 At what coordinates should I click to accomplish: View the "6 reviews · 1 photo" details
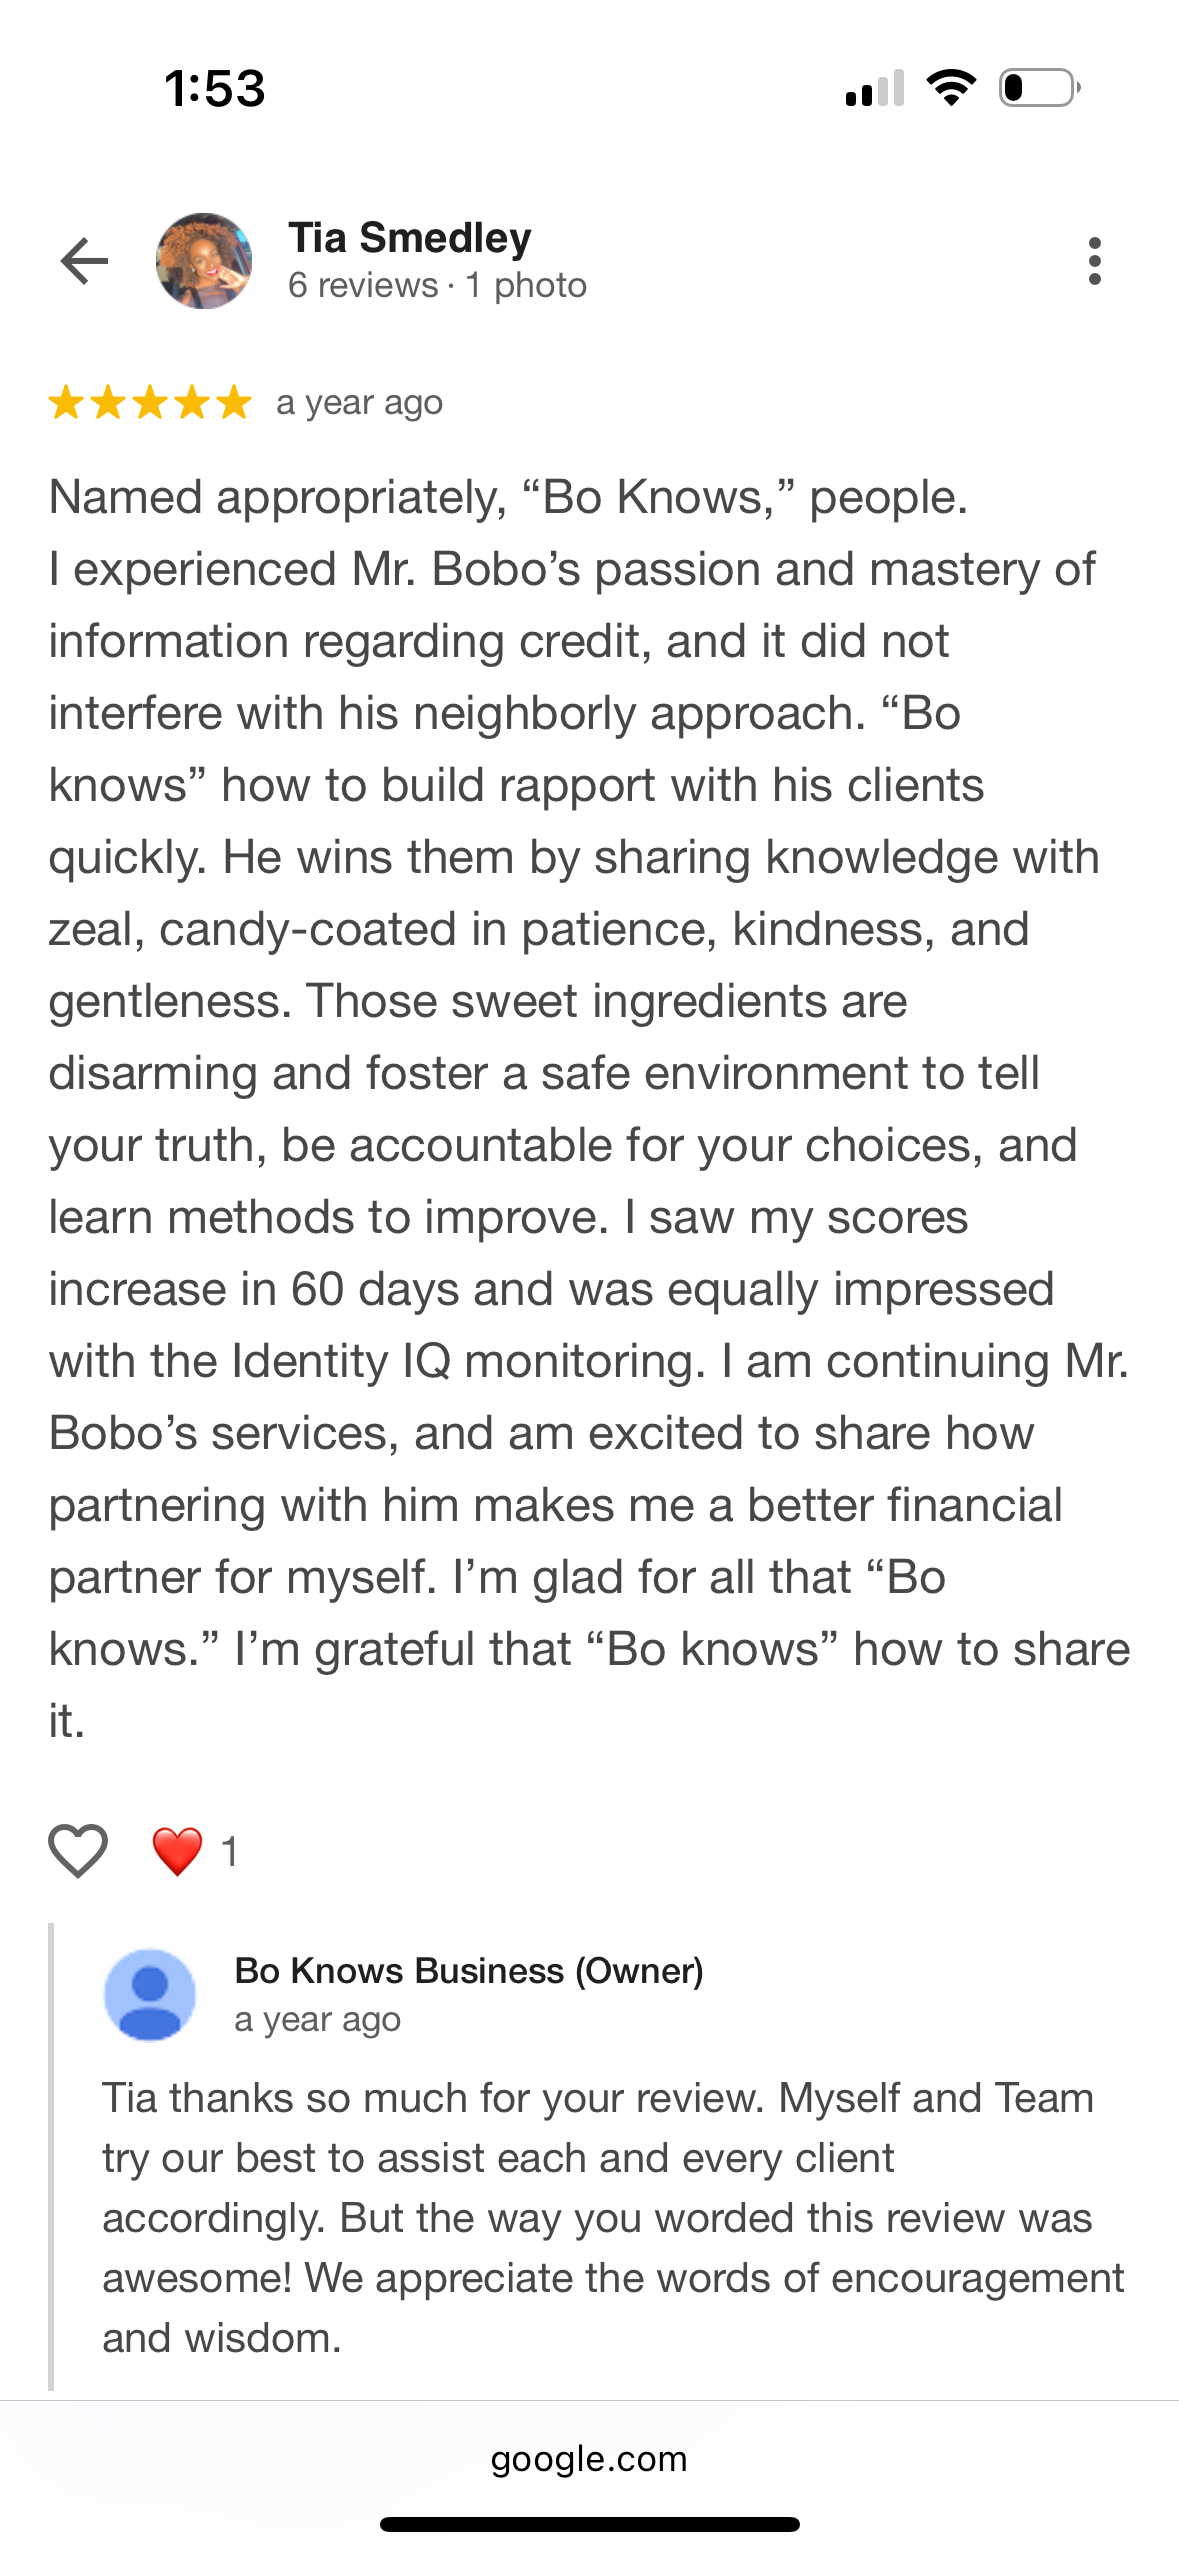[x=437, y=286]
